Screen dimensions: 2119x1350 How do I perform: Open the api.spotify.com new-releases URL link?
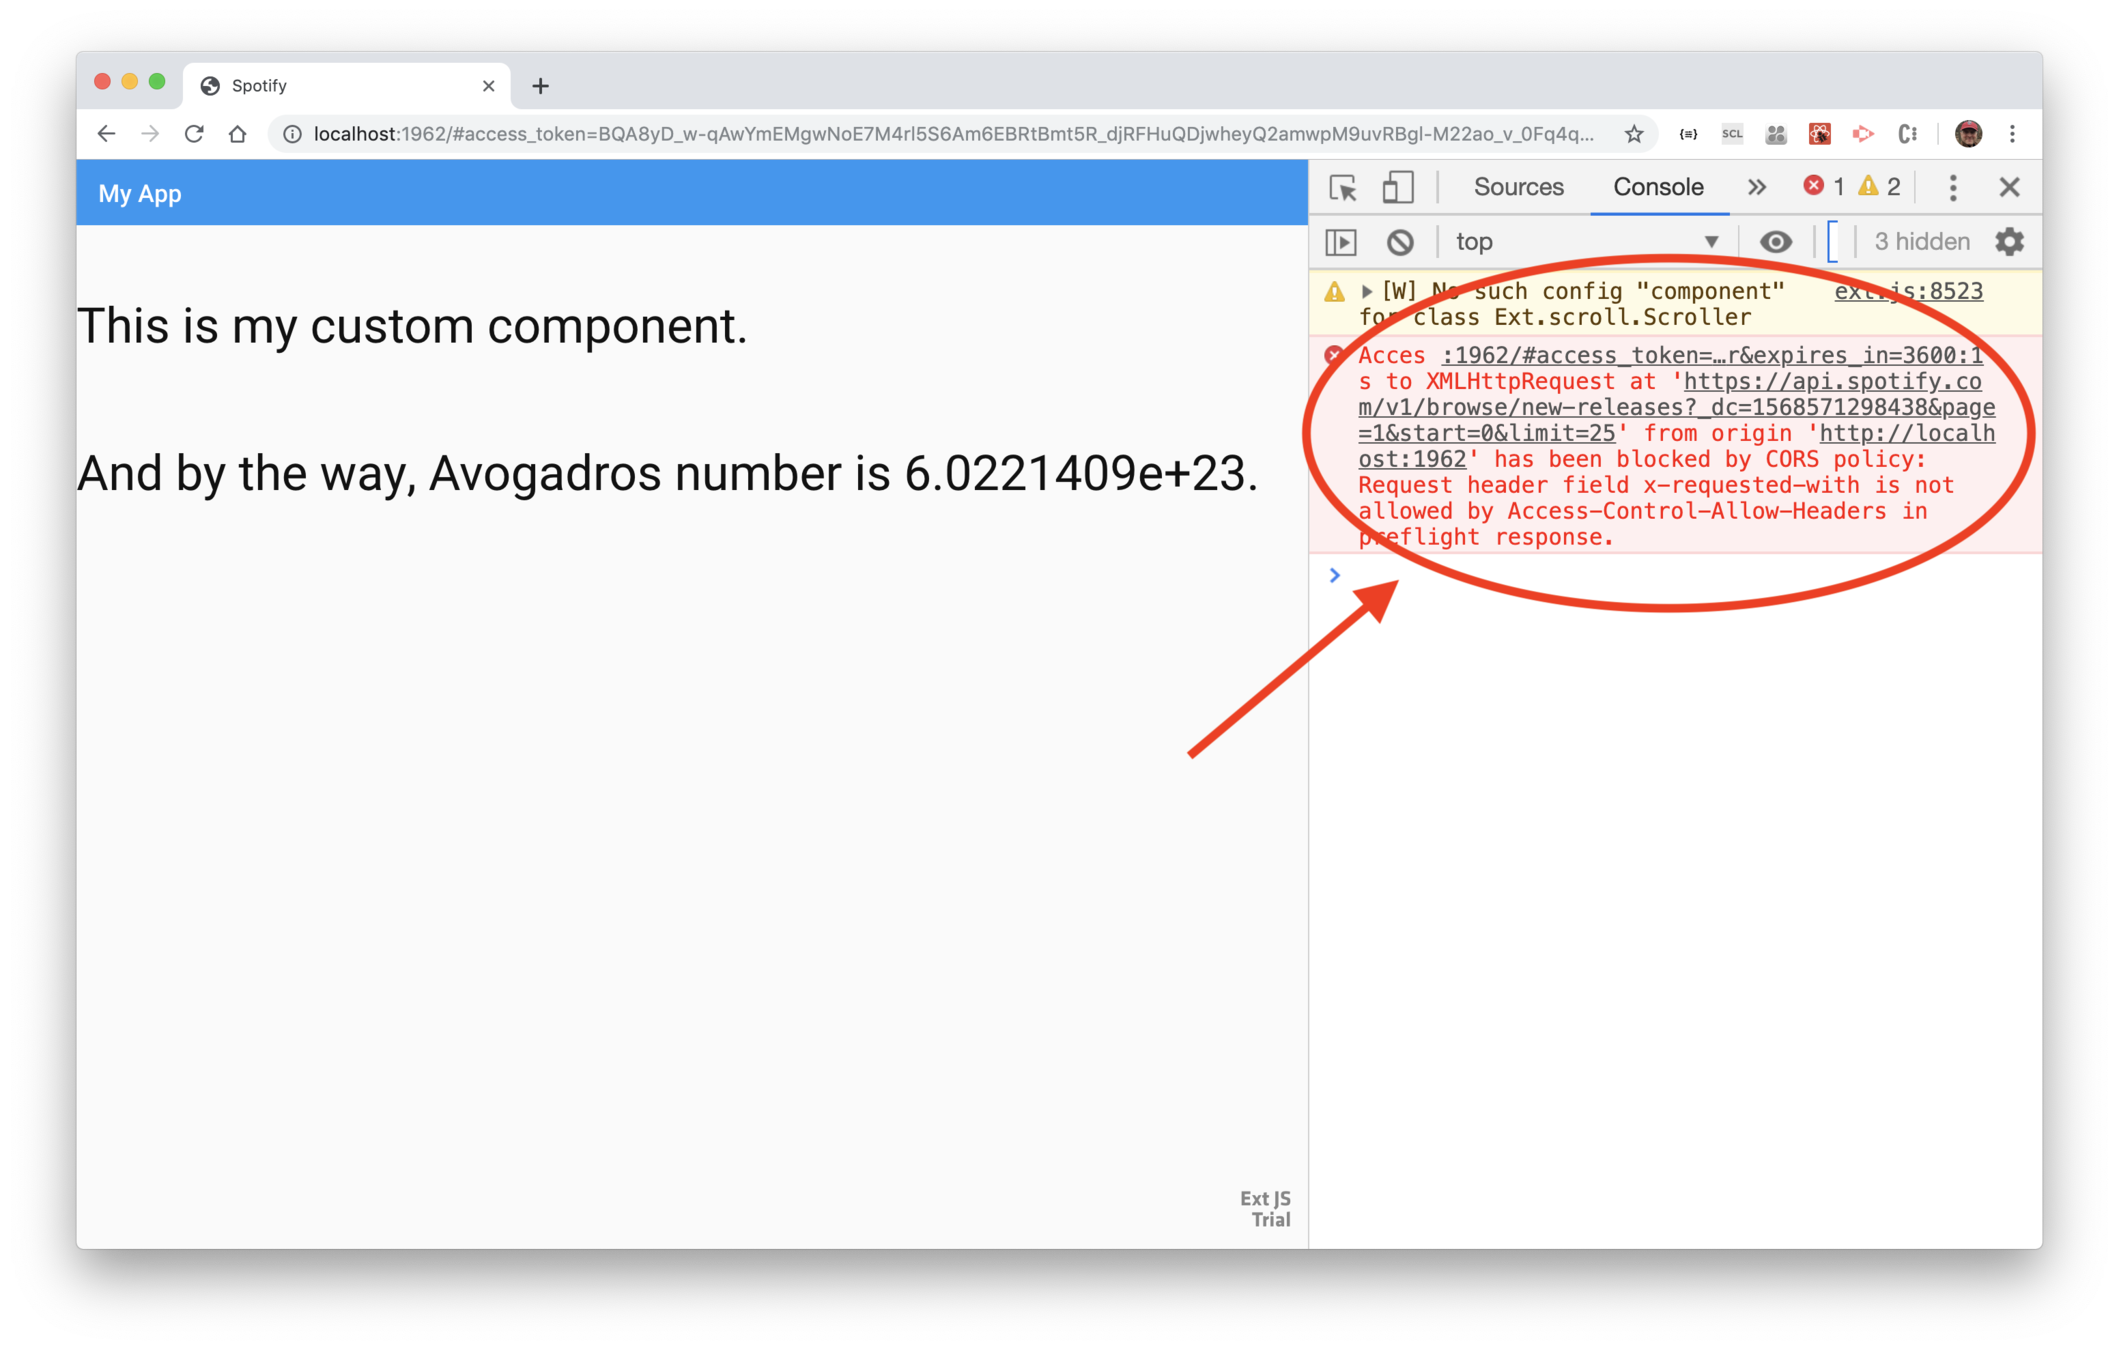(x=1676, y=408)
